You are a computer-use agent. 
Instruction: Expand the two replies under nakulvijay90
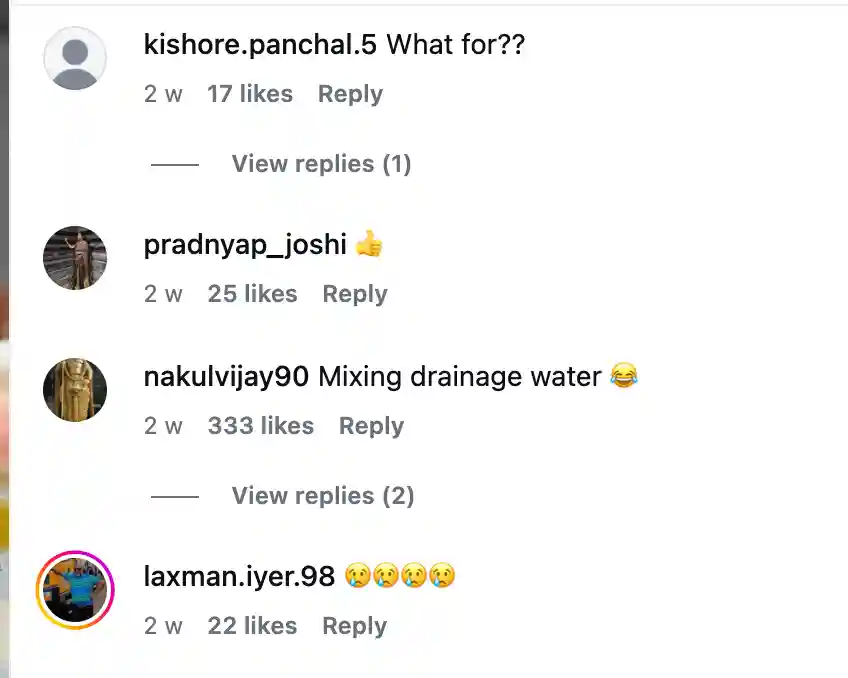(322, 496)
